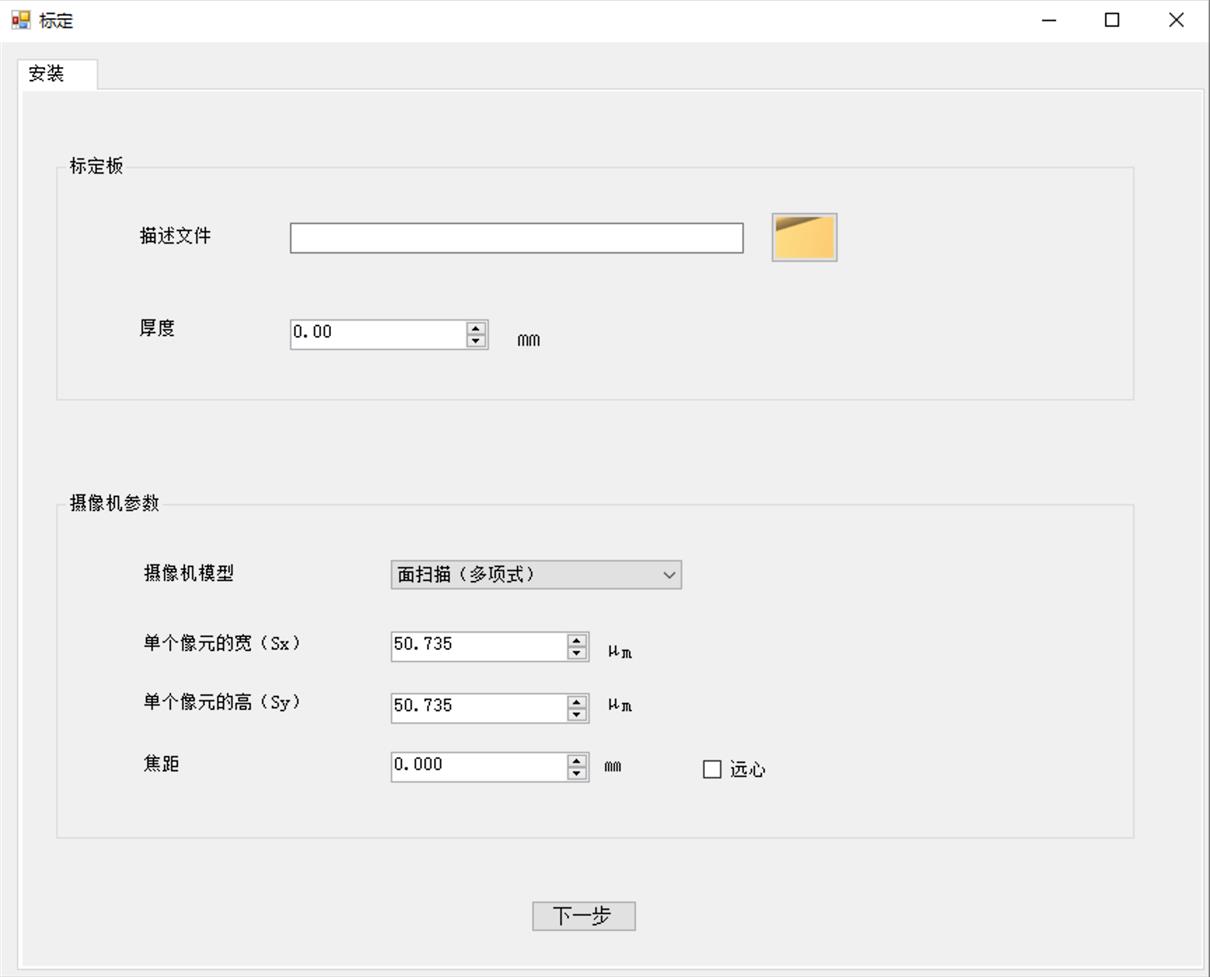Decrease 单个像元的高 (Sy) with down arrow
The image size is (1210, 977).
tap(577, 714)
